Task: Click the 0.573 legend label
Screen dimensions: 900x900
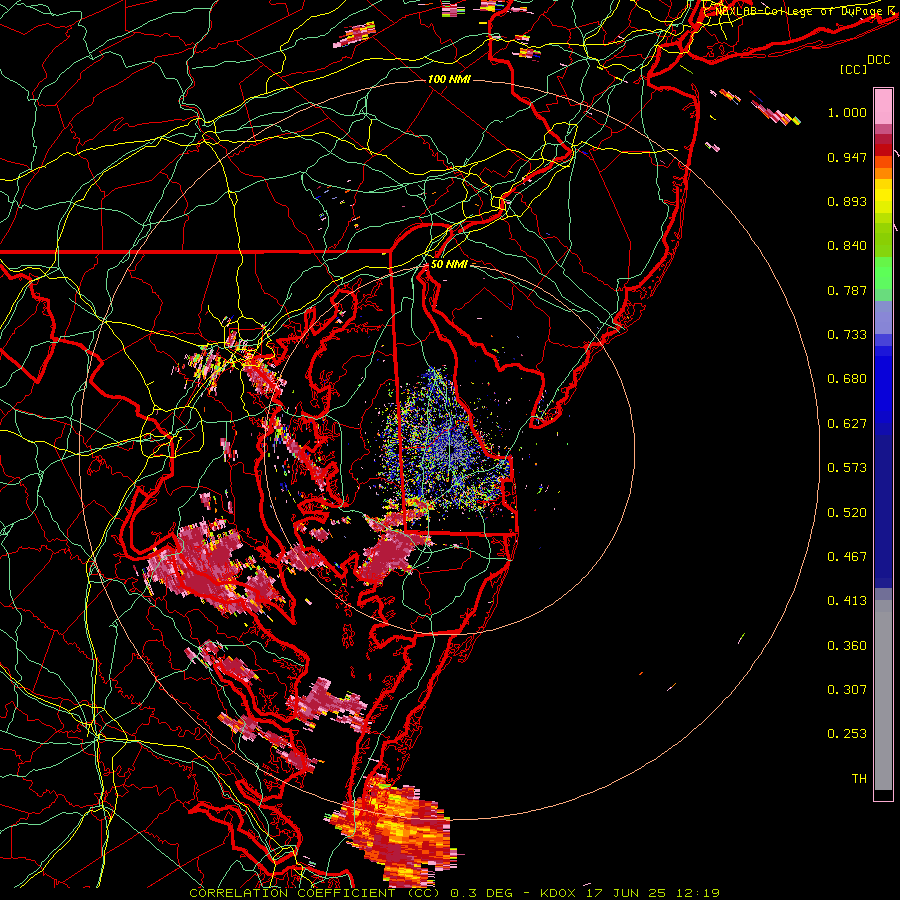Action: click(847, 468)
